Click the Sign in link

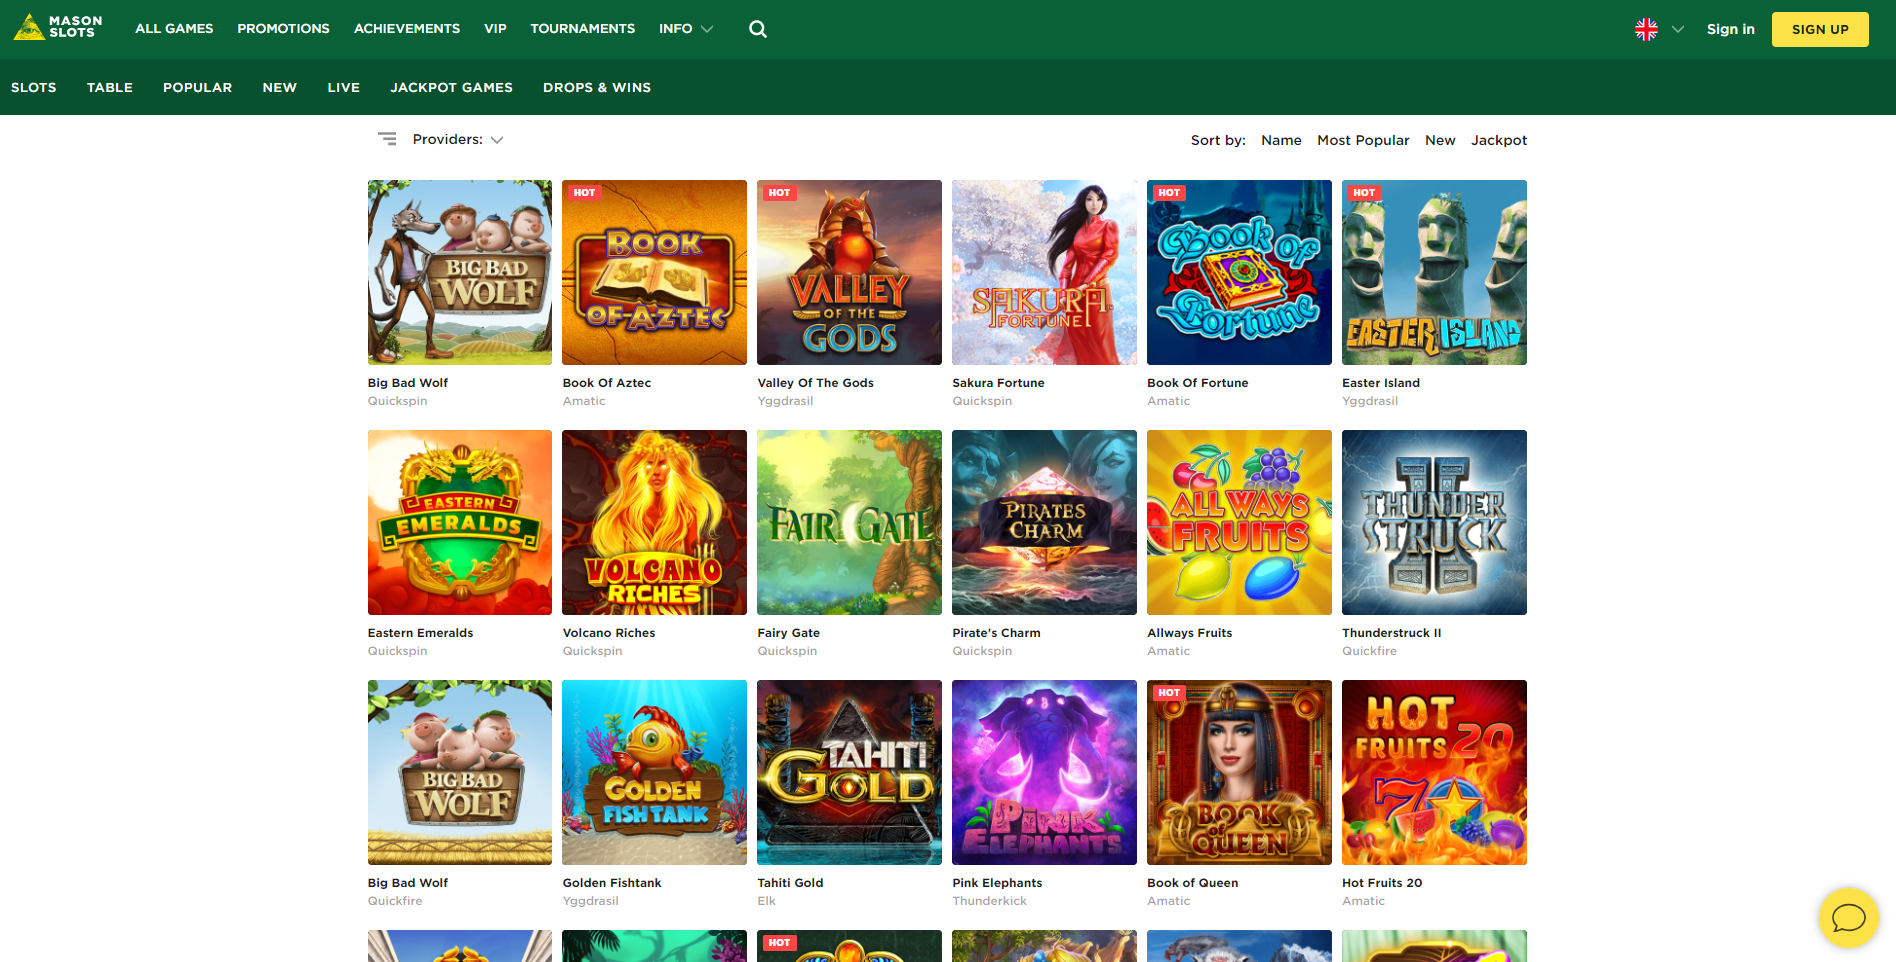coord(1730,29)
